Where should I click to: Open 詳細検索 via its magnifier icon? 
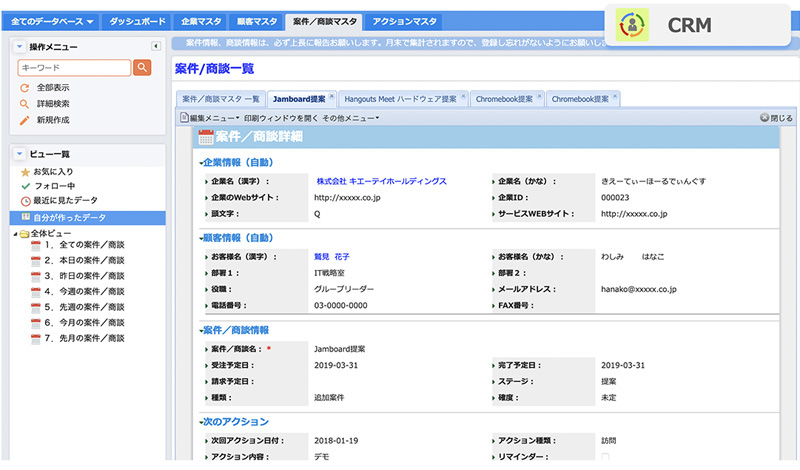(x=25, y=104)
